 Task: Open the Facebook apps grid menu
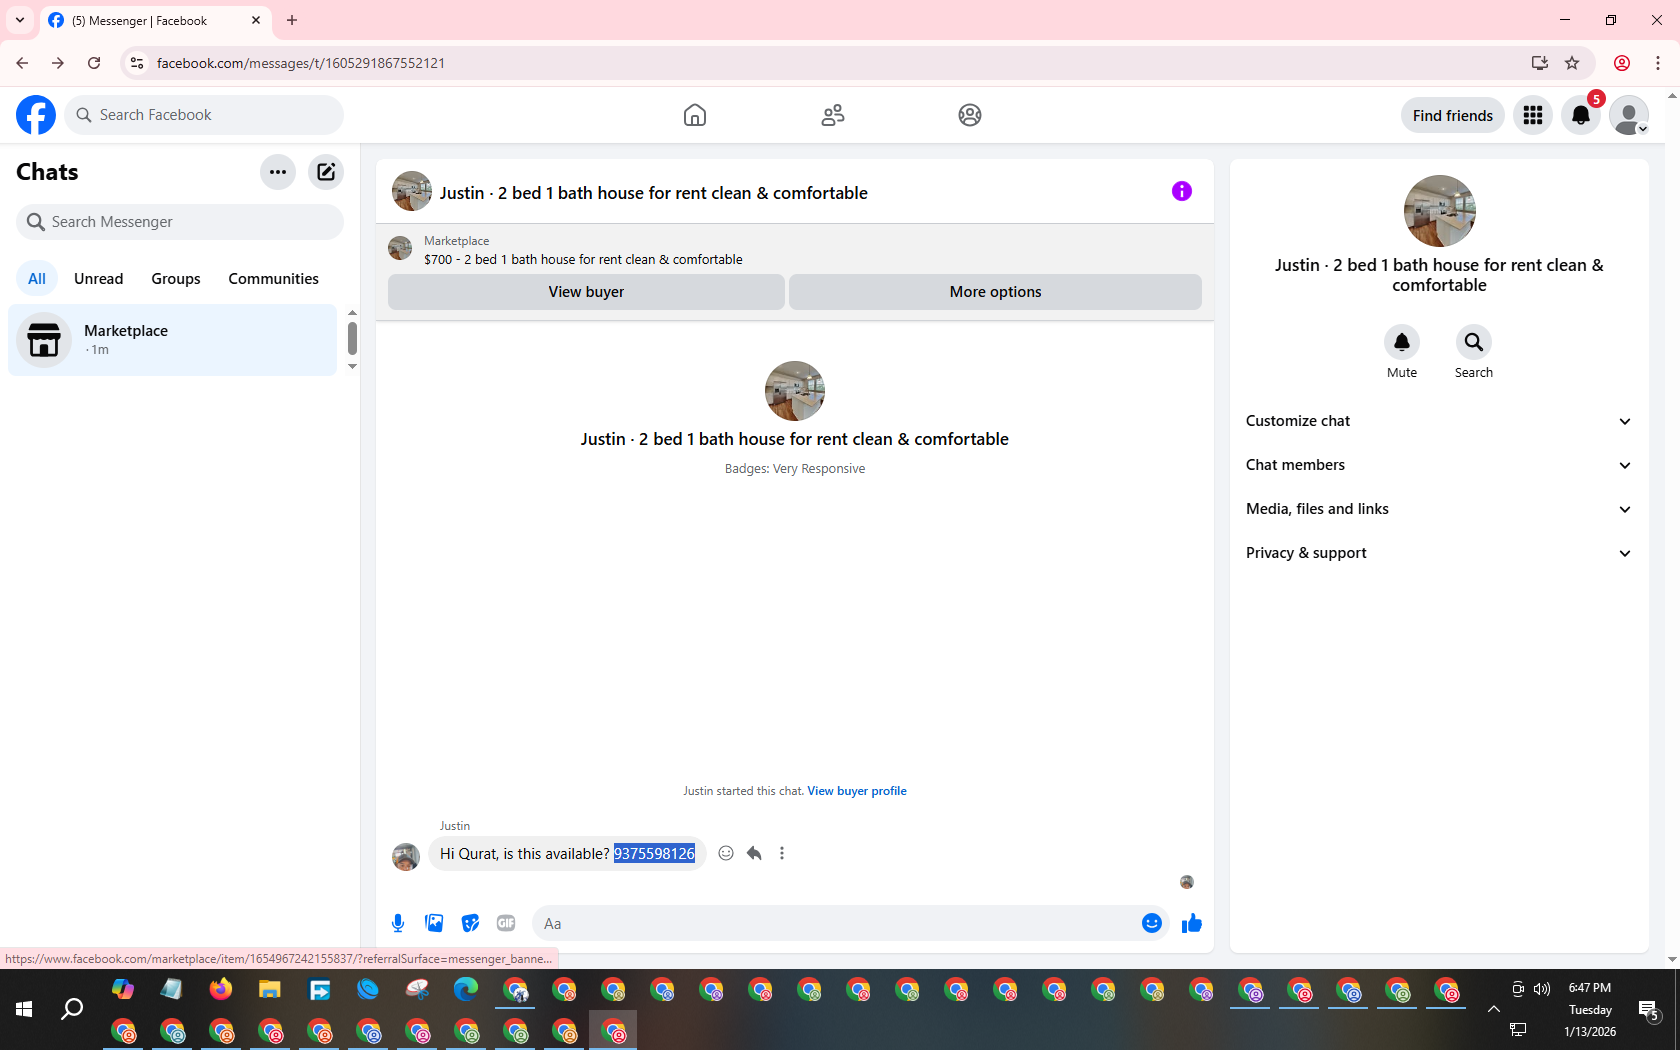tap(1533, 115)
